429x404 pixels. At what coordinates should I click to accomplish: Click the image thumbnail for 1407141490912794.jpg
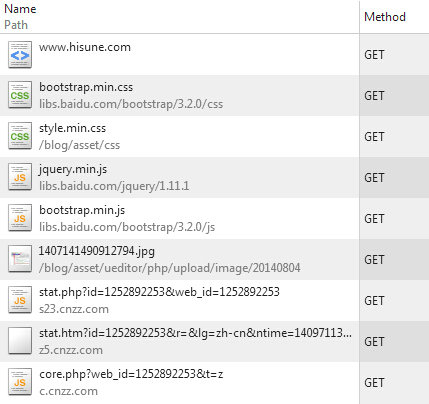pos(20,259)
